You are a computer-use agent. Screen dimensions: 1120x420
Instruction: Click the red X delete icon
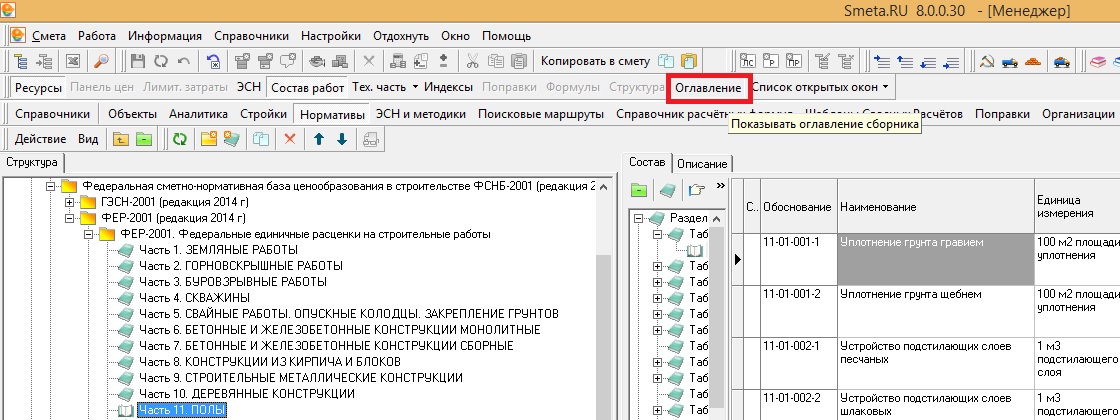point(290,139)
